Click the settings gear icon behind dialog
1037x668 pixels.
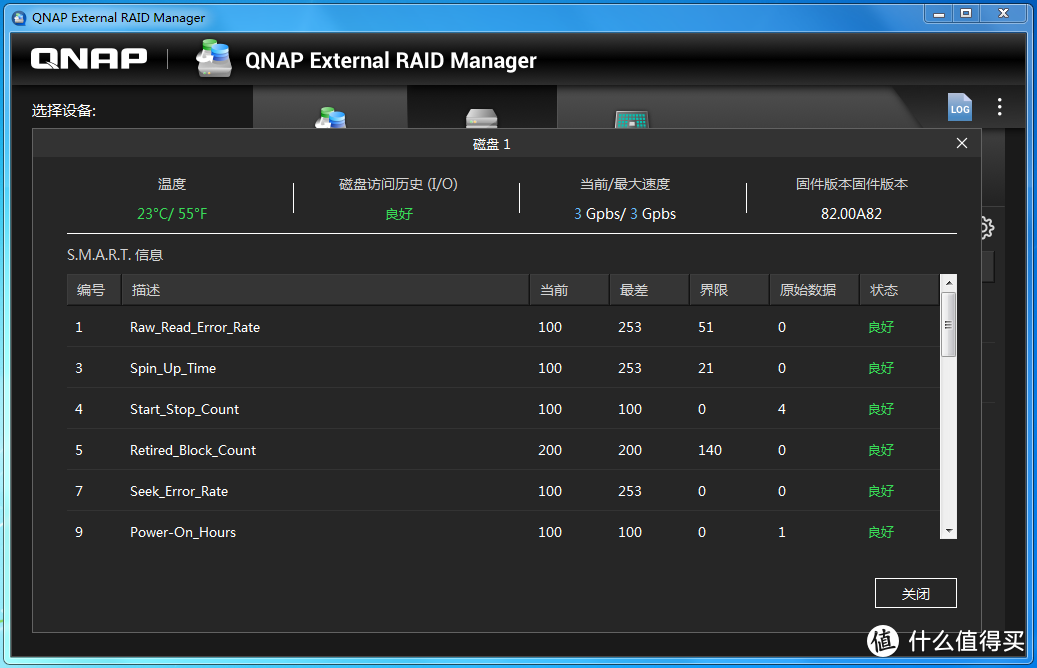pyautogui.click(x=987, y=228)
